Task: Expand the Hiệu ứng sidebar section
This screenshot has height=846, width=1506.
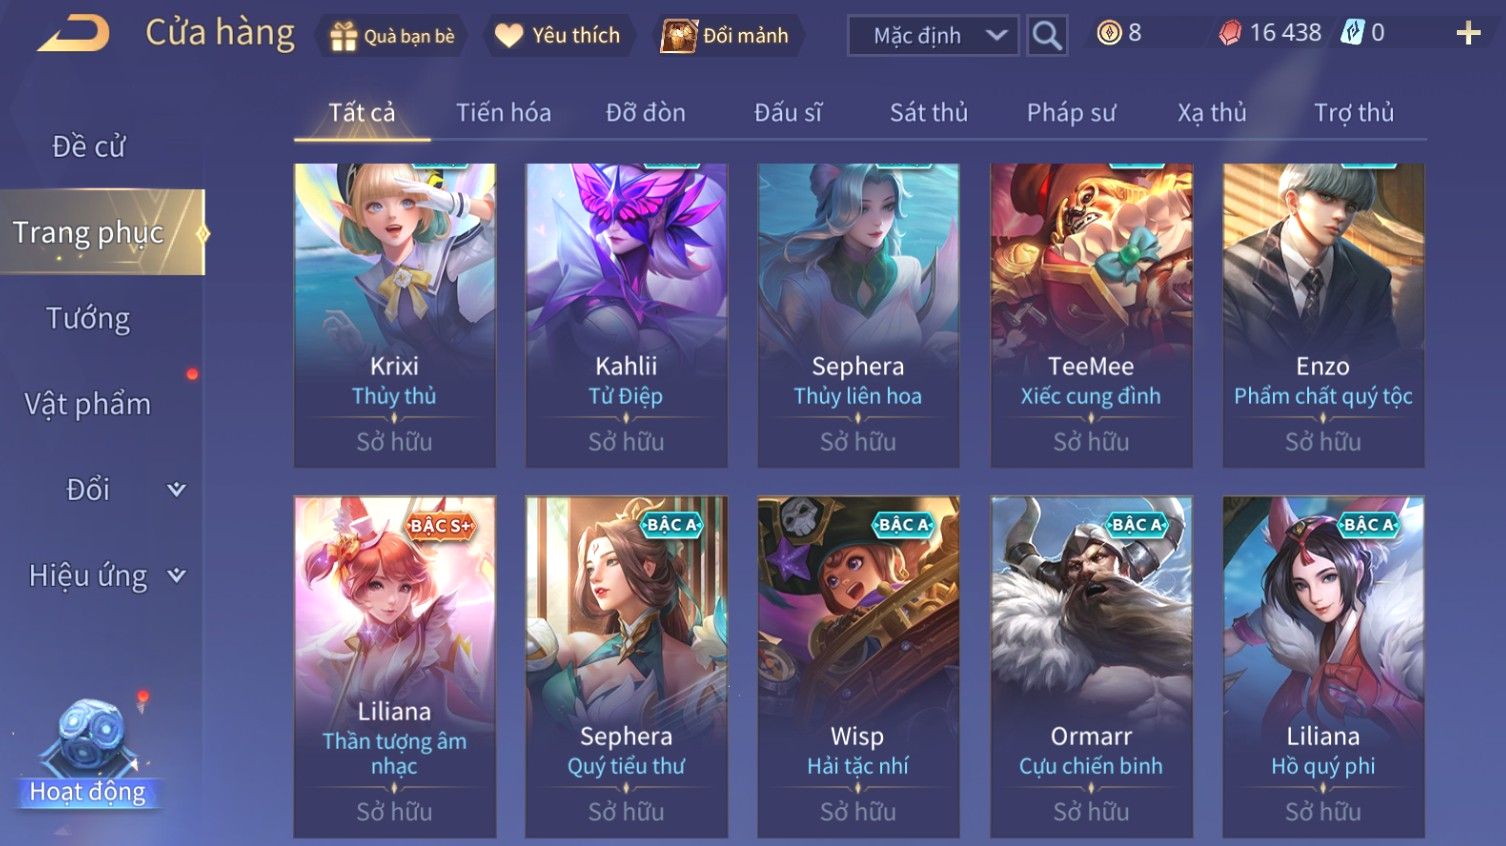Action: point(176,576)
